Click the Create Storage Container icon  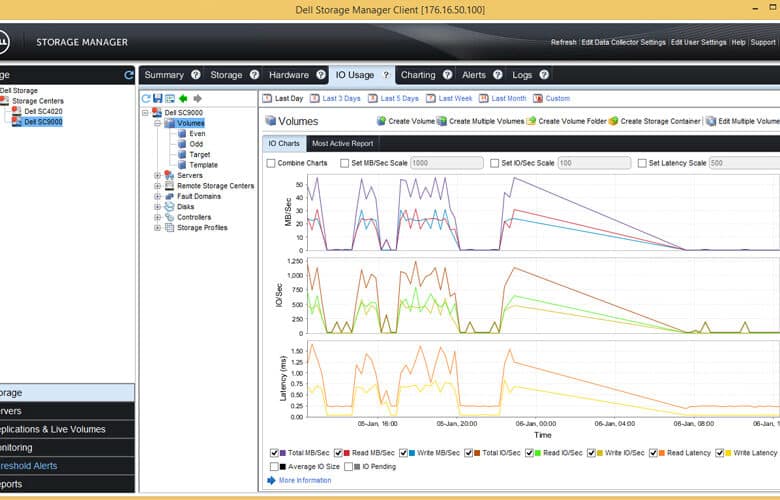(613, 121)
